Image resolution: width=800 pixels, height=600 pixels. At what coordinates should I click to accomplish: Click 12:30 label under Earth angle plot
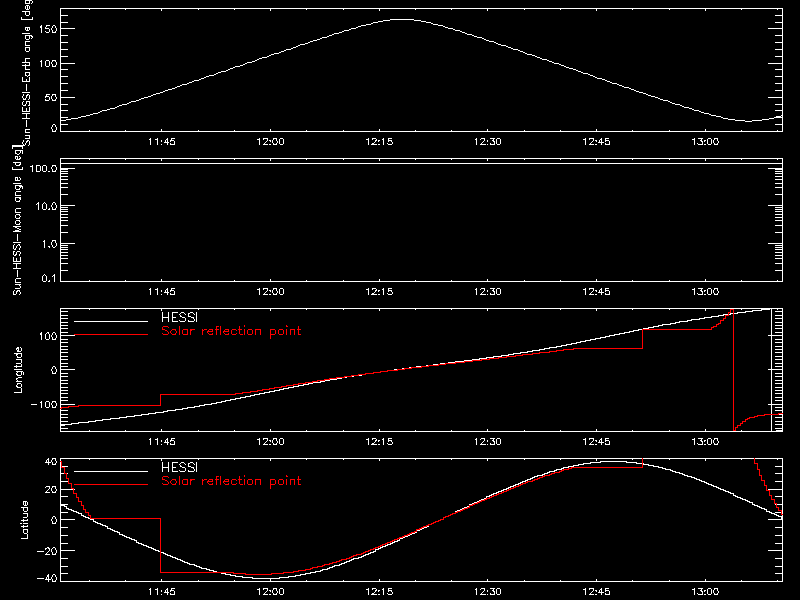point(488,142)
